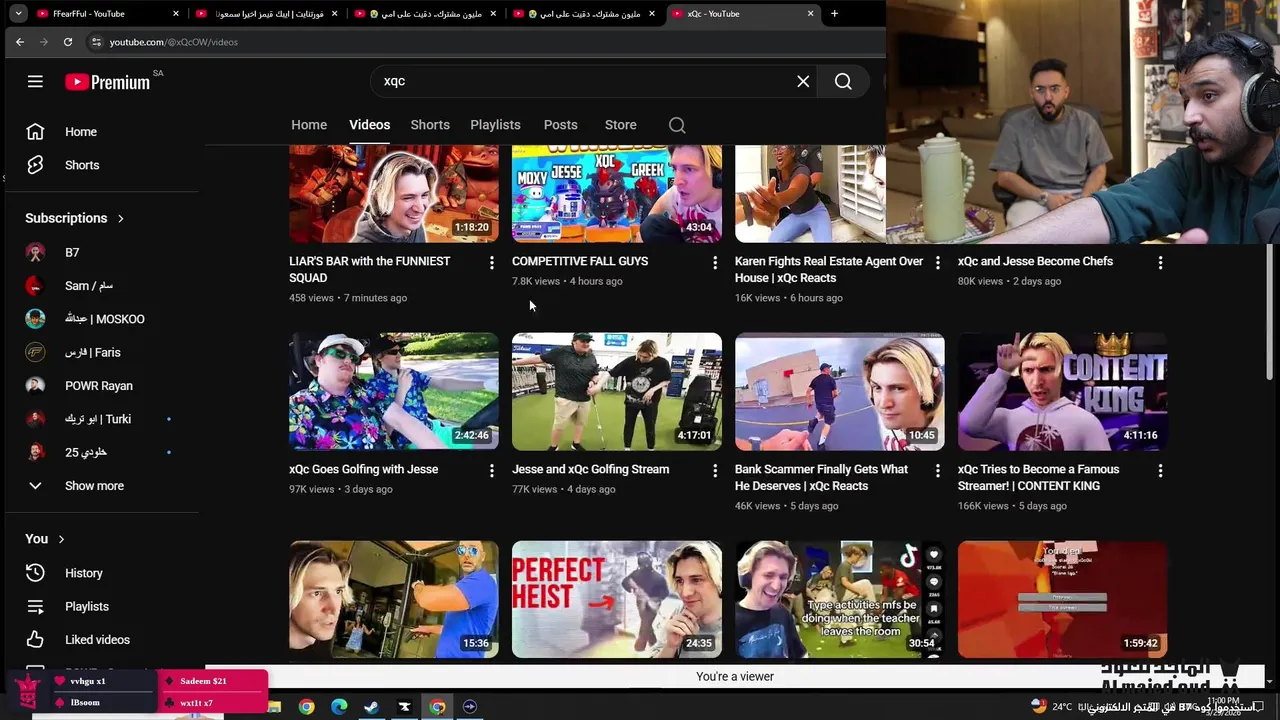Select the Videos tab

tap(369, 125)
